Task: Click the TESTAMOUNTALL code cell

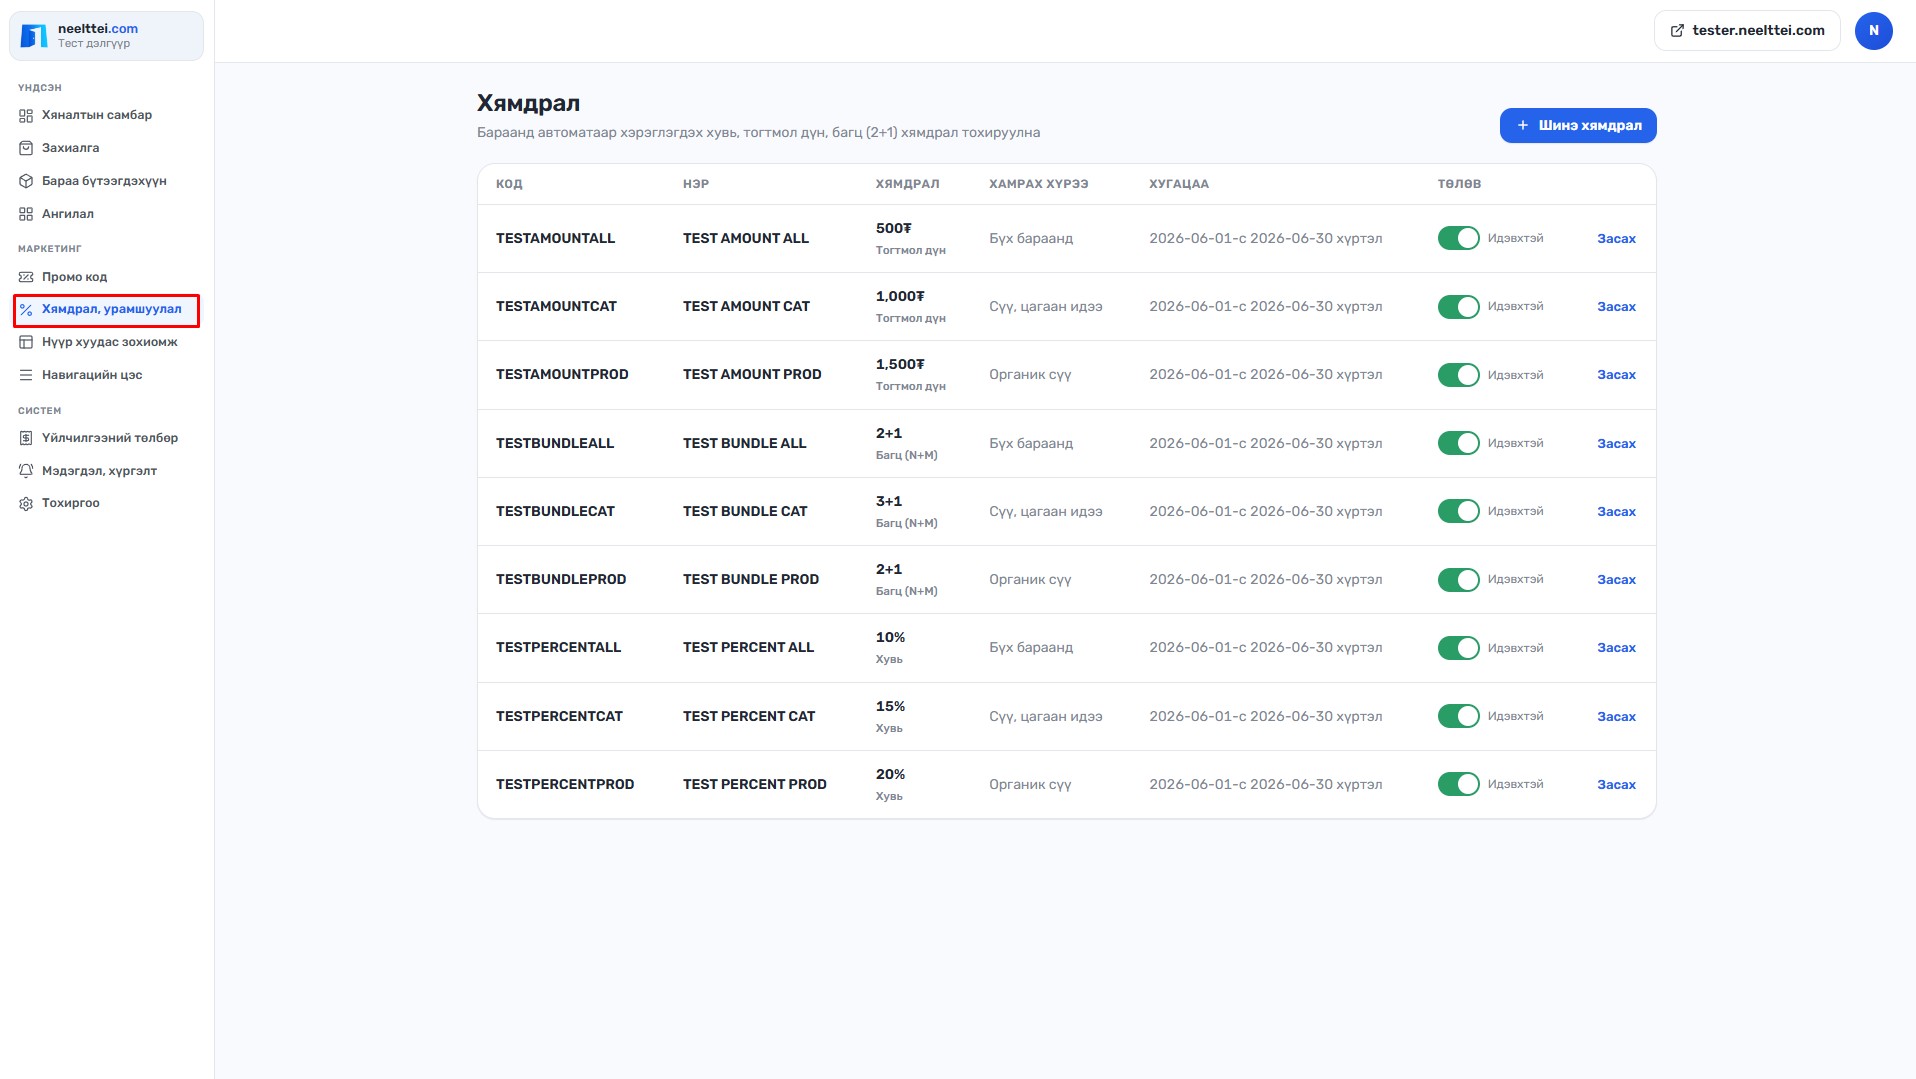Action: pos(555,239)
